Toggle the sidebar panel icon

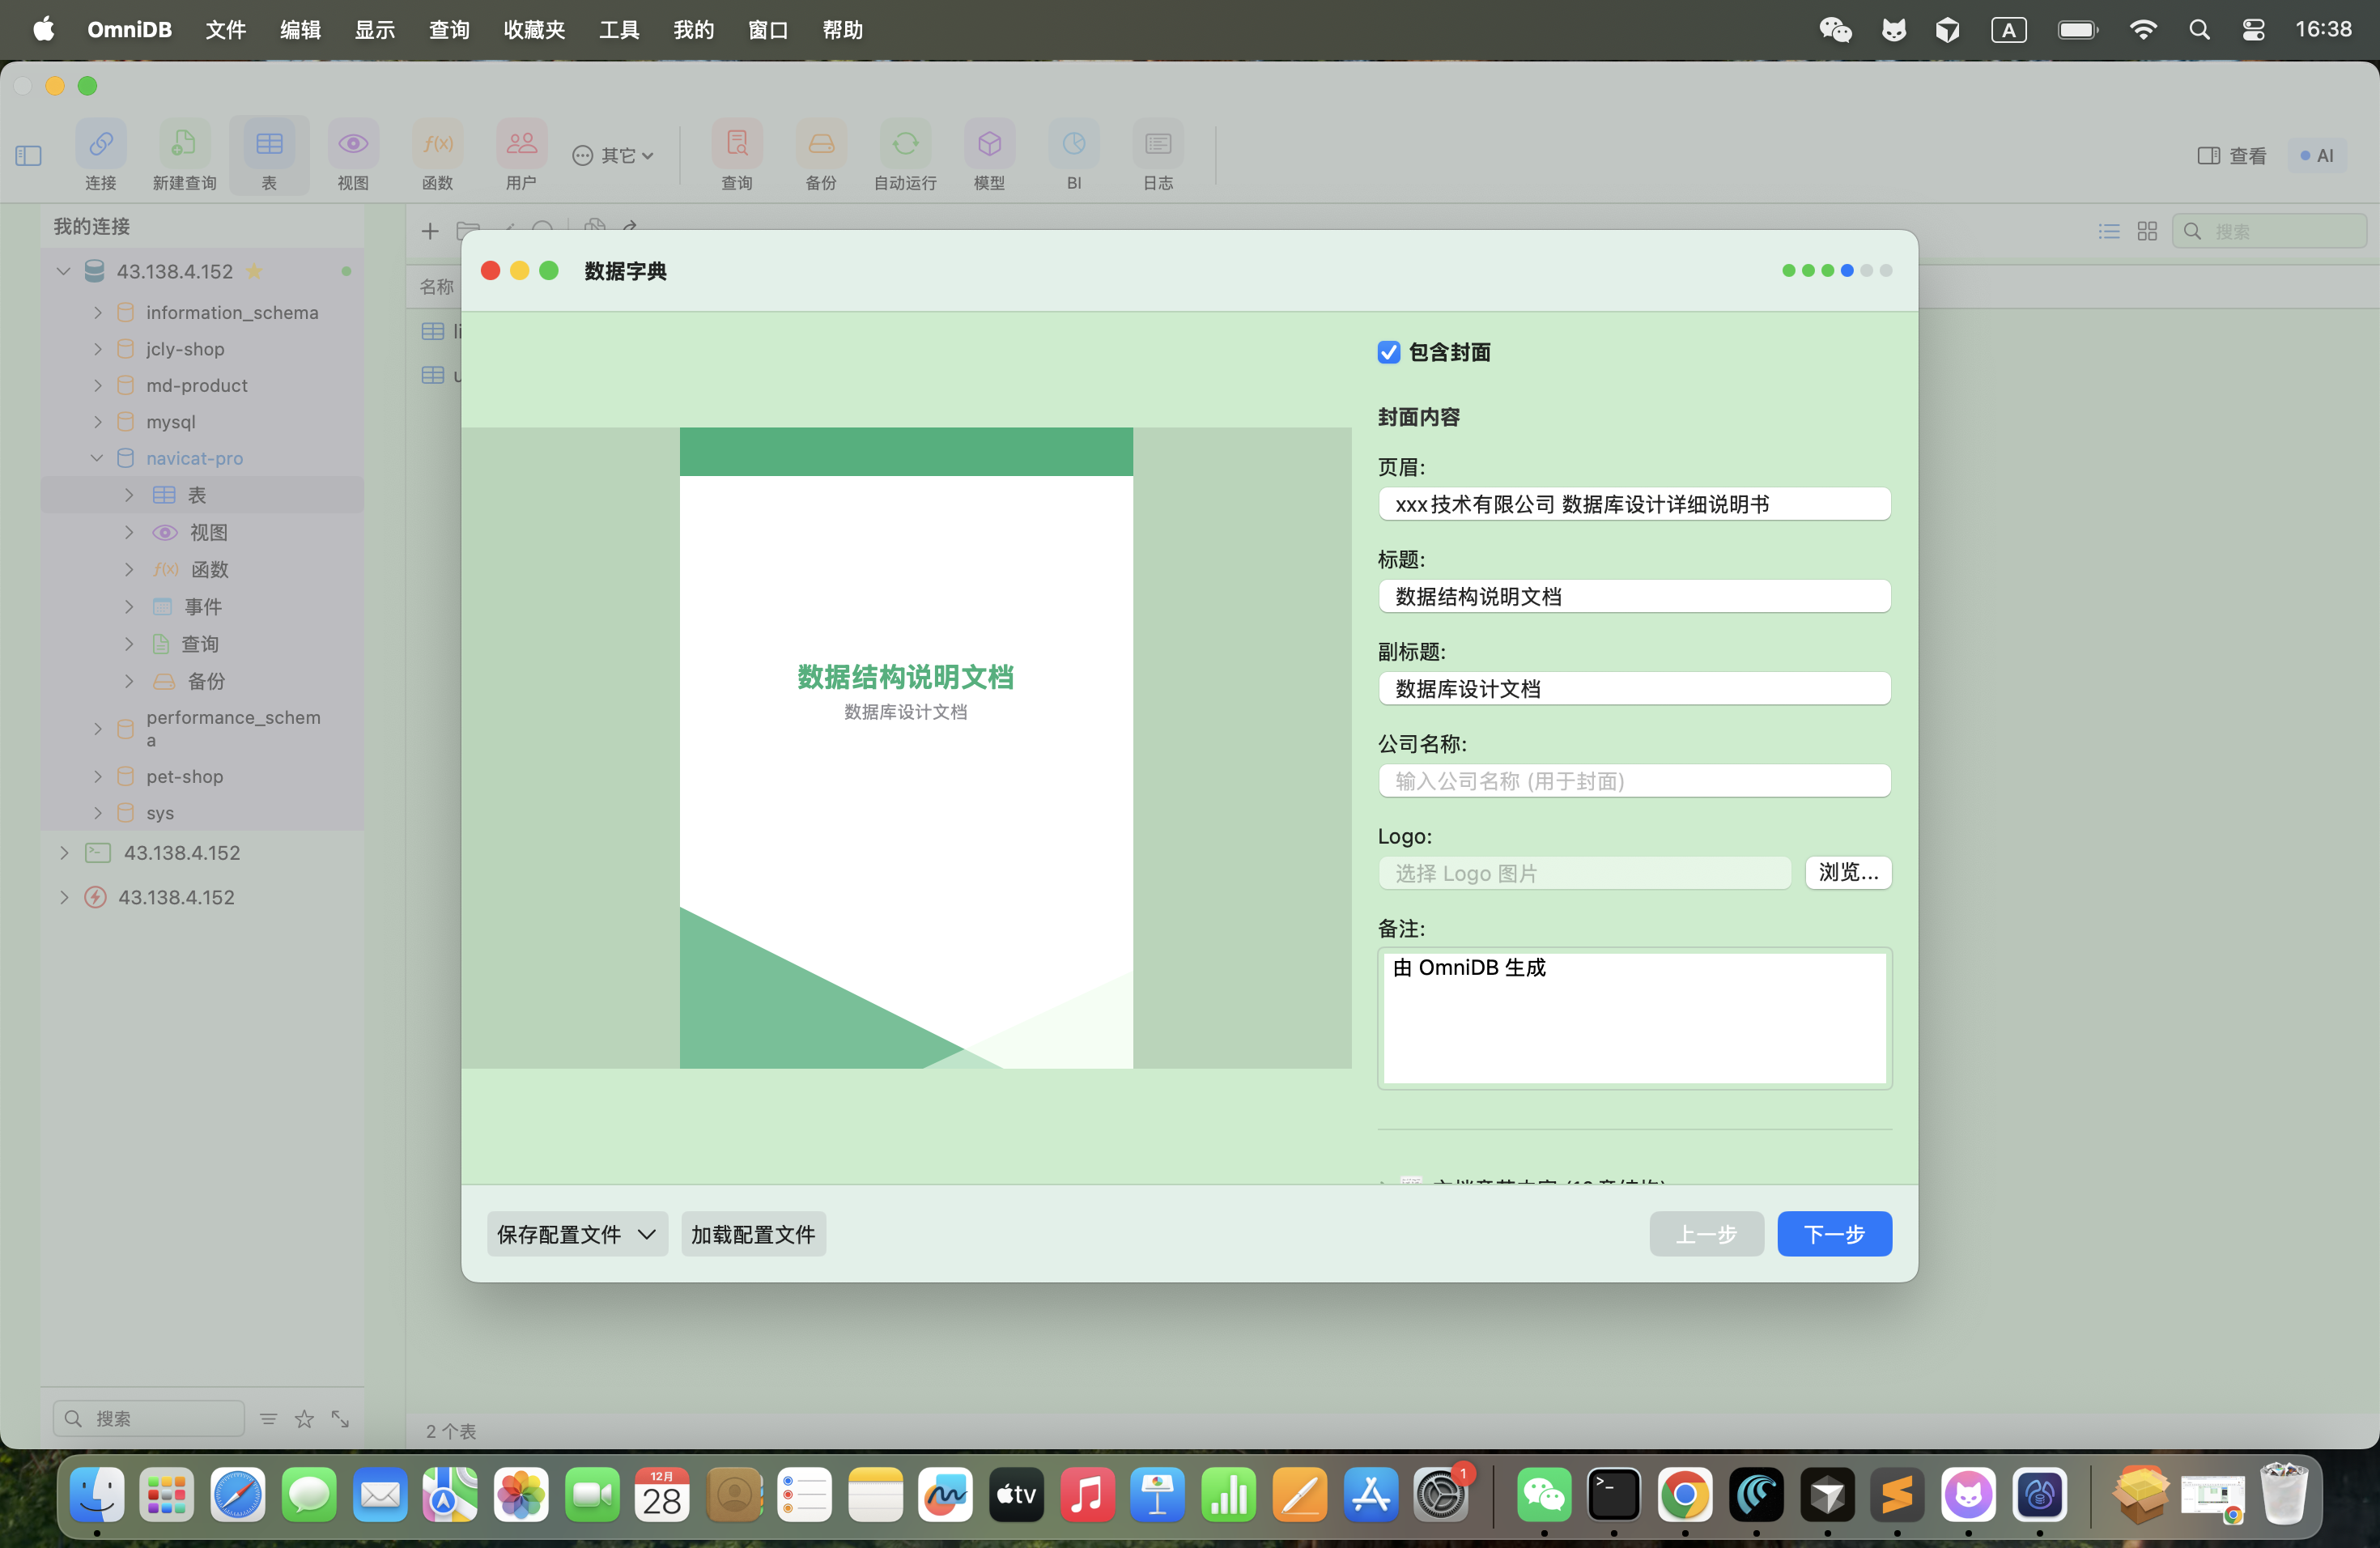[29, 155]
